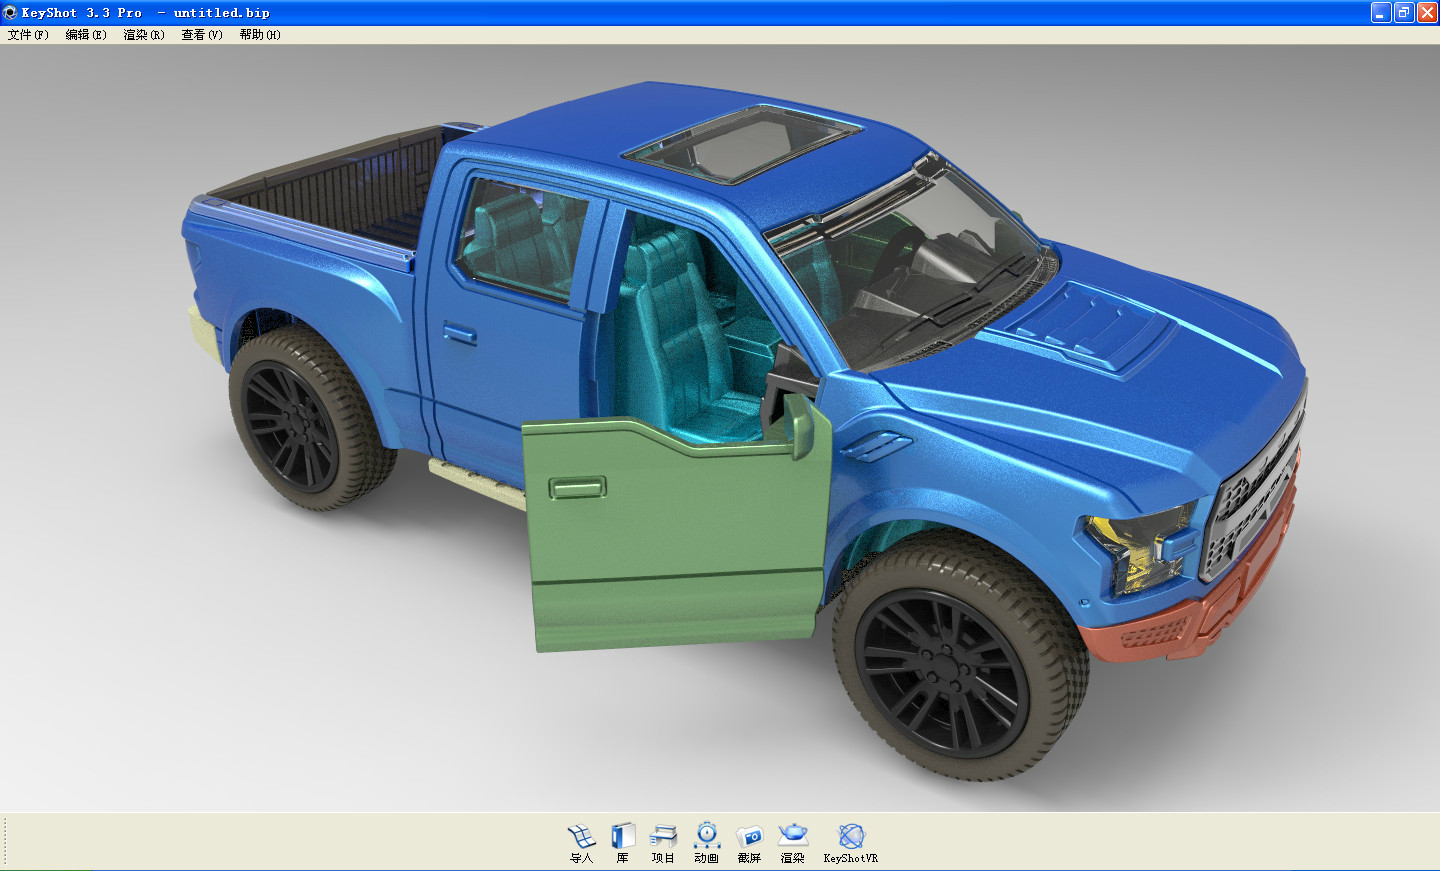
Task: Open the Project (项目) panel icon
Action: pos(663,837)
